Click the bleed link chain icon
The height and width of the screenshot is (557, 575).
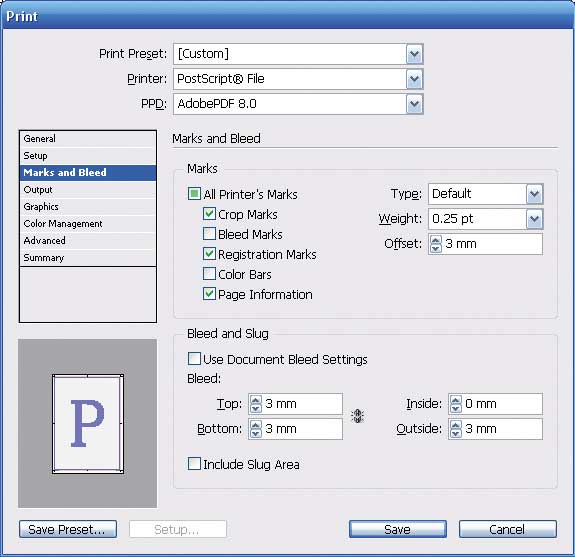coord(357,416)
